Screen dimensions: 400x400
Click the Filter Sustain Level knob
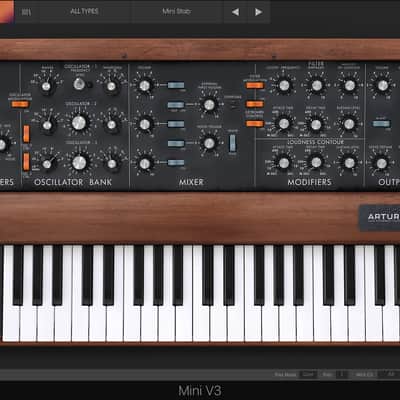349,124
